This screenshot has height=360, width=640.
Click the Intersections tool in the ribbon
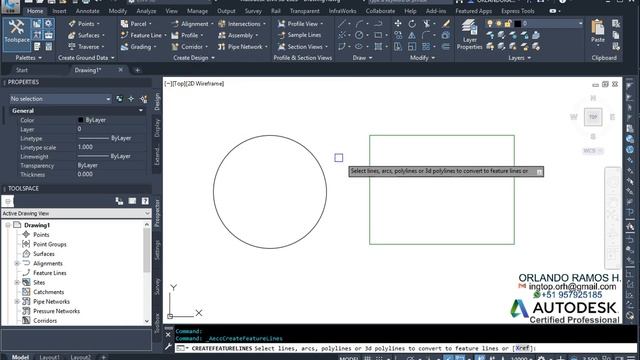point(242,24)
